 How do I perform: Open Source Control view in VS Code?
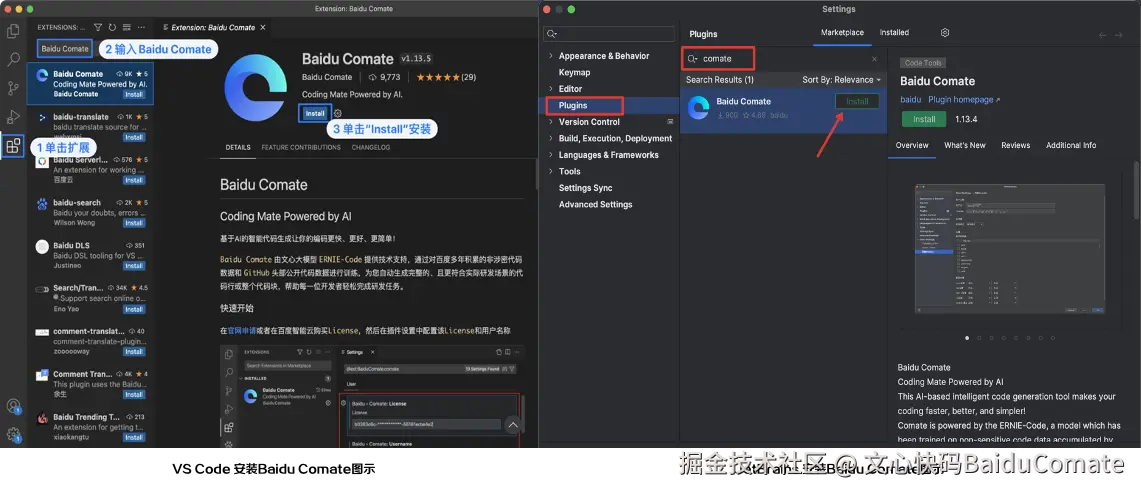tap(12, 88)
